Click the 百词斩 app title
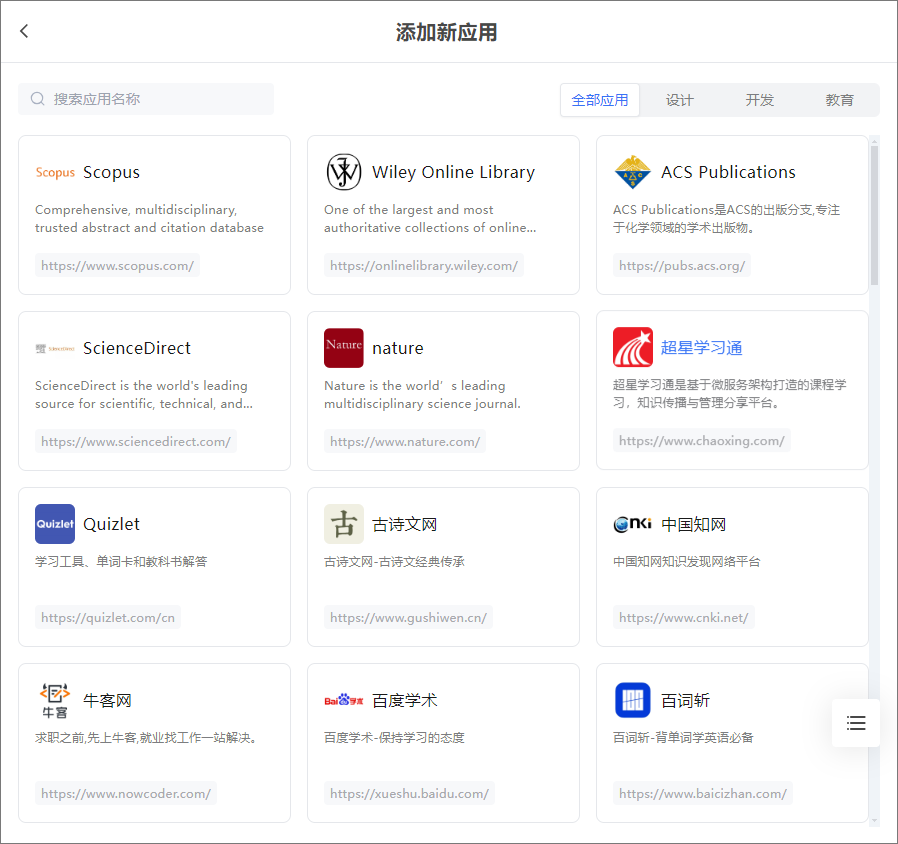 (x=685, y=700)
